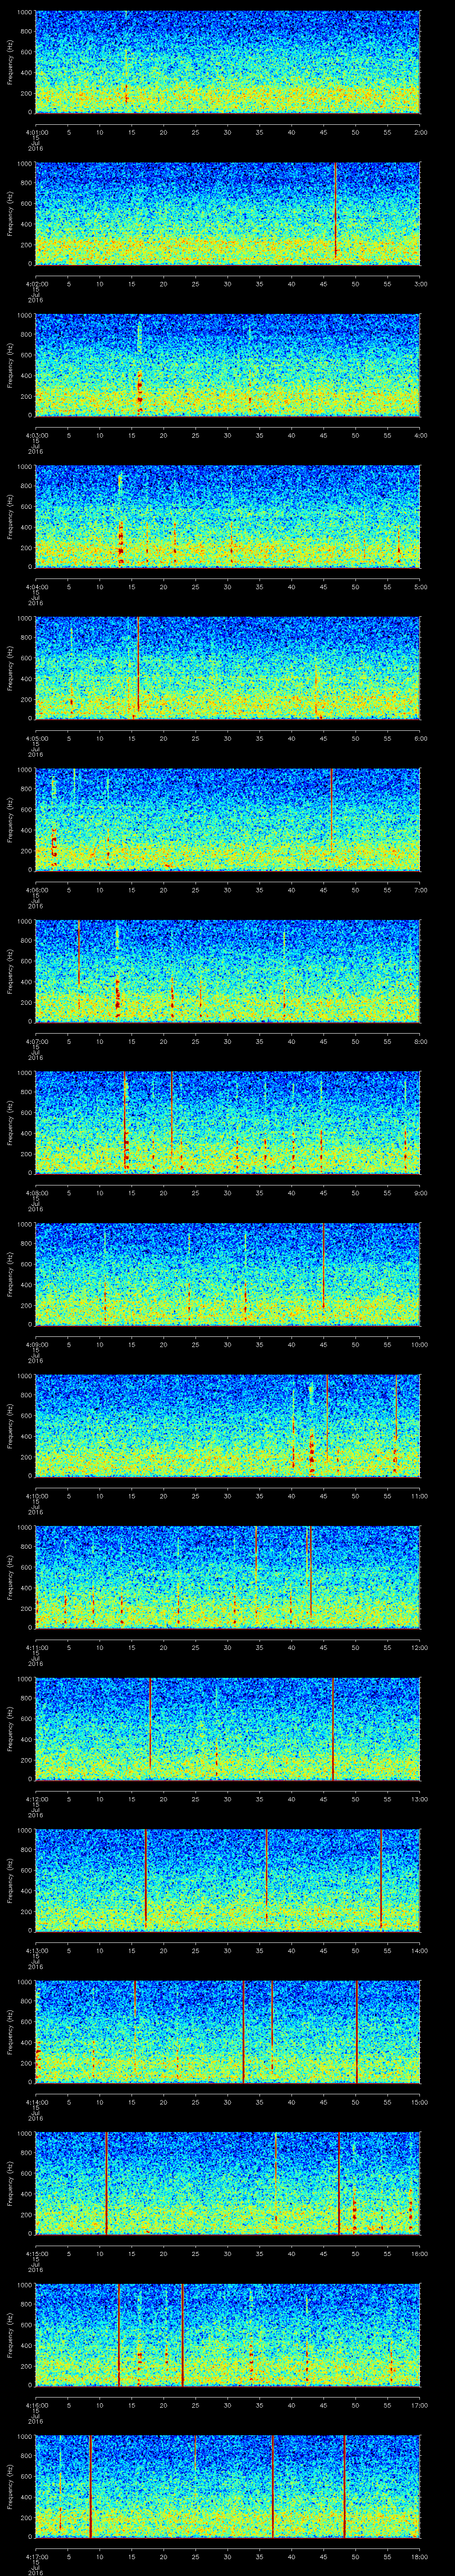Click the 4:01:00 start time label

[x=36, y=131]
